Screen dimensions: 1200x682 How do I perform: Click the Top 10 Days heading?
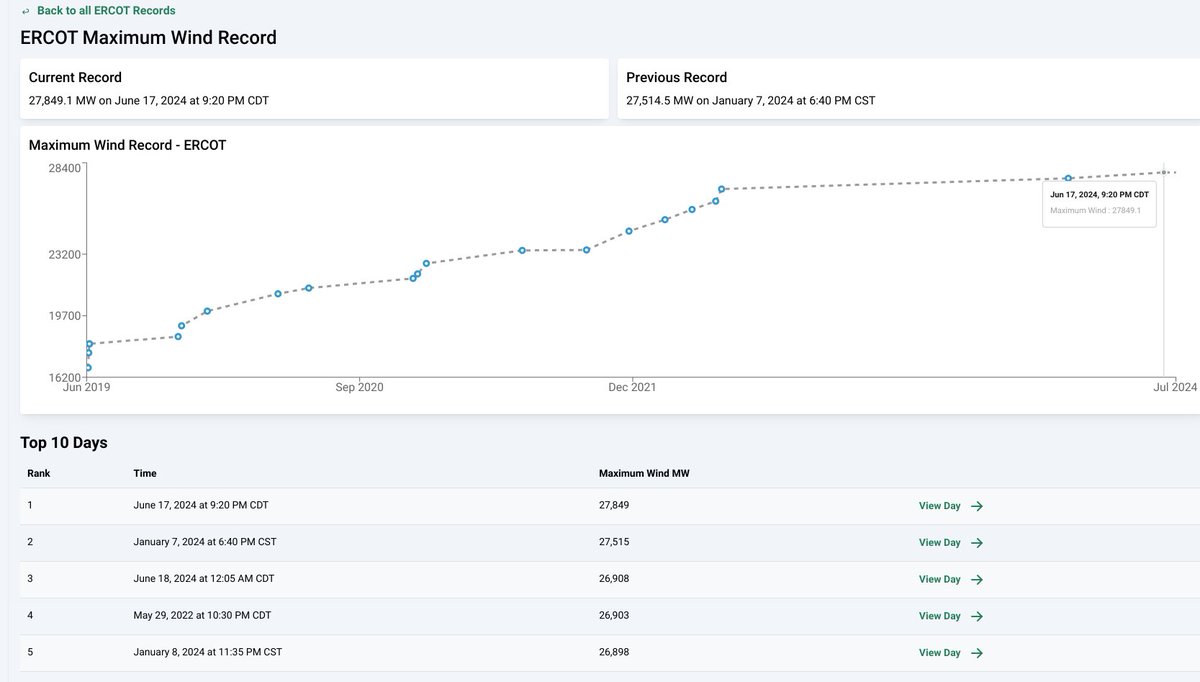(x=64, y=442)
